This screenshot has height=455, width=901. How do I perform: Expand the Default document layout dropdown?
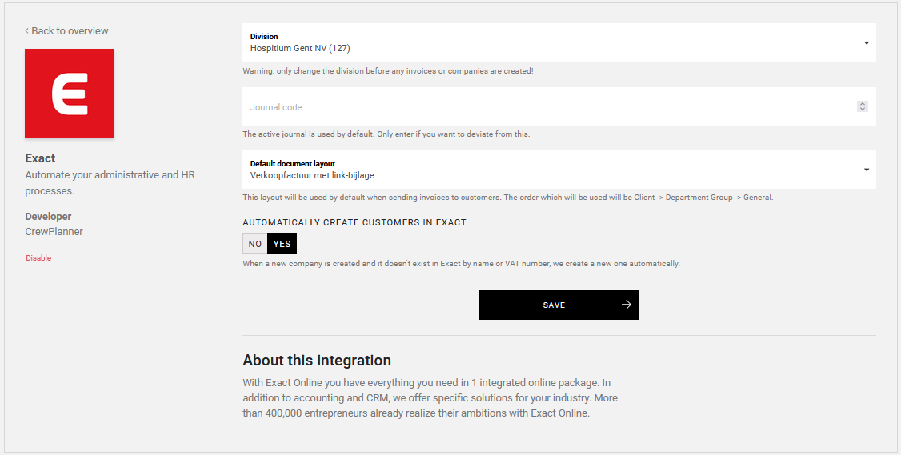550,169
